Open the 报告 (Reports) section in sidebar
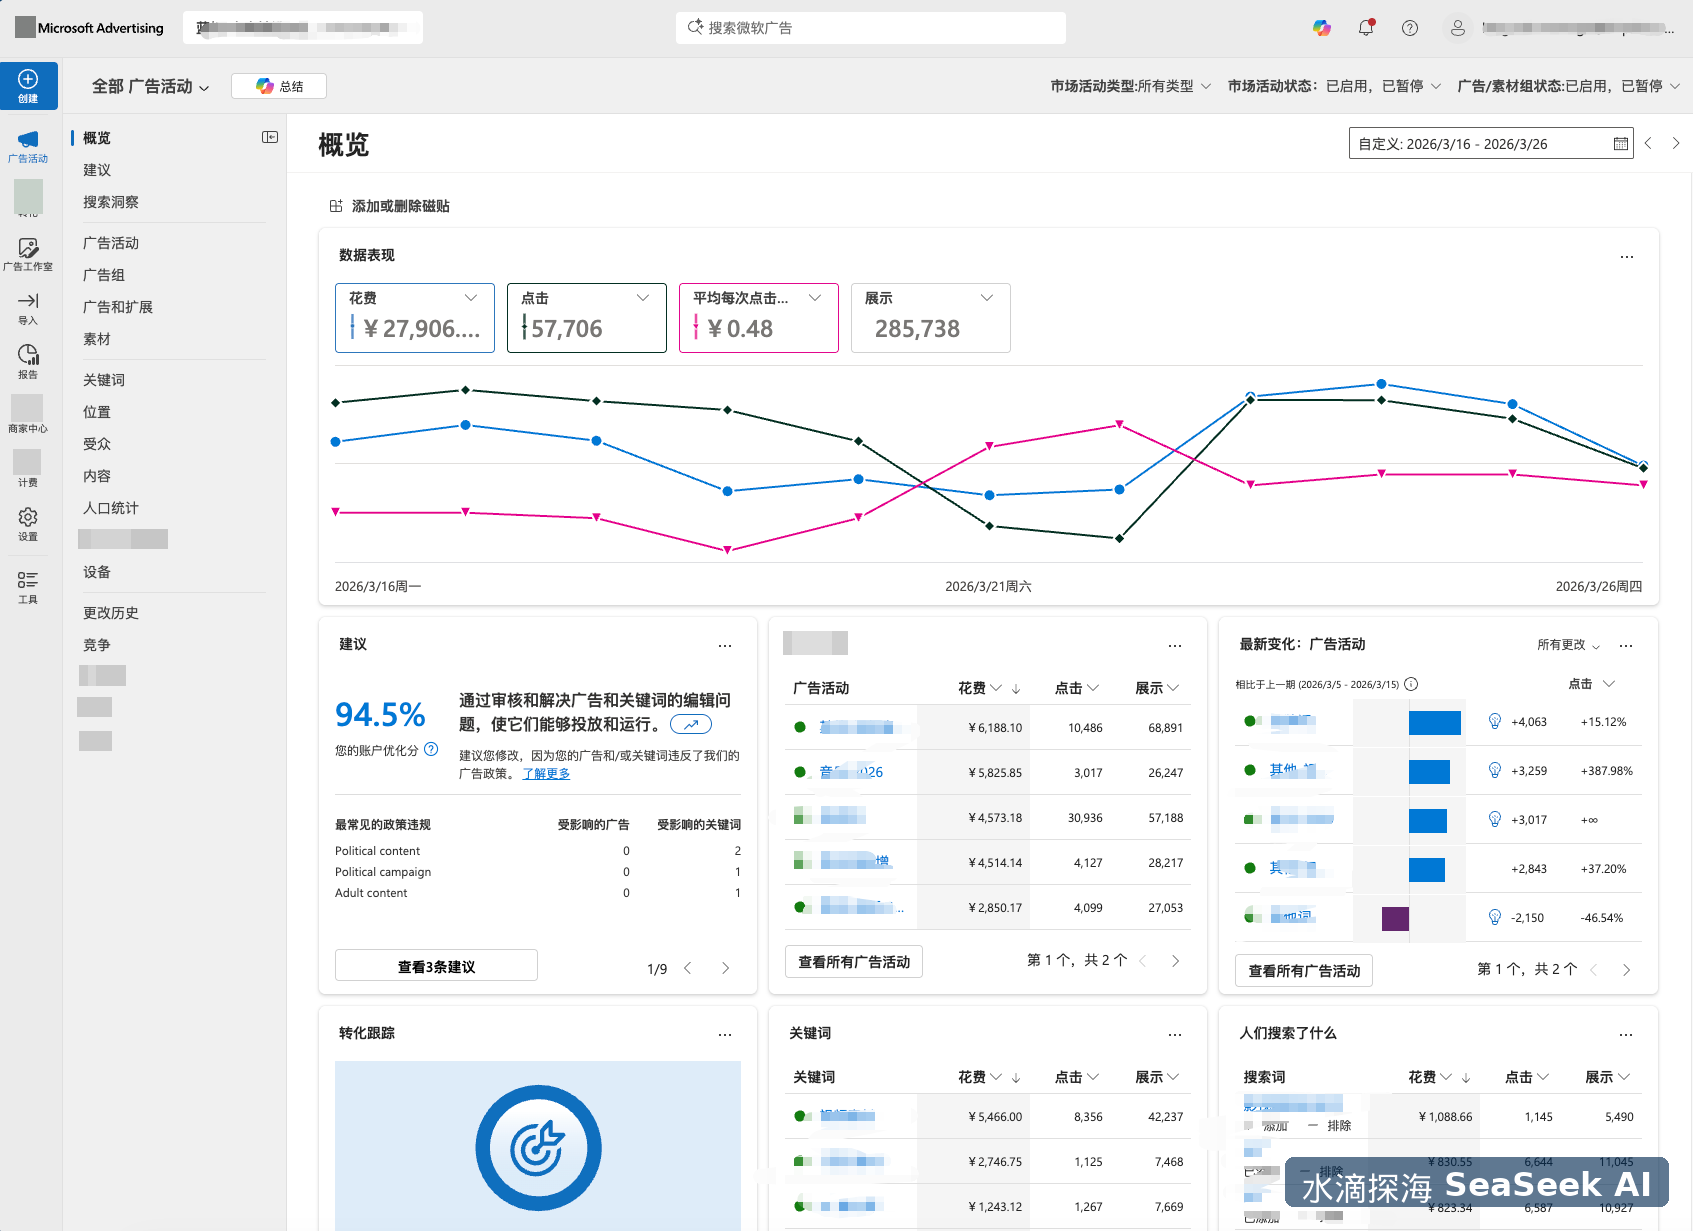The image size is (1693, 1231). click(28, 358)
